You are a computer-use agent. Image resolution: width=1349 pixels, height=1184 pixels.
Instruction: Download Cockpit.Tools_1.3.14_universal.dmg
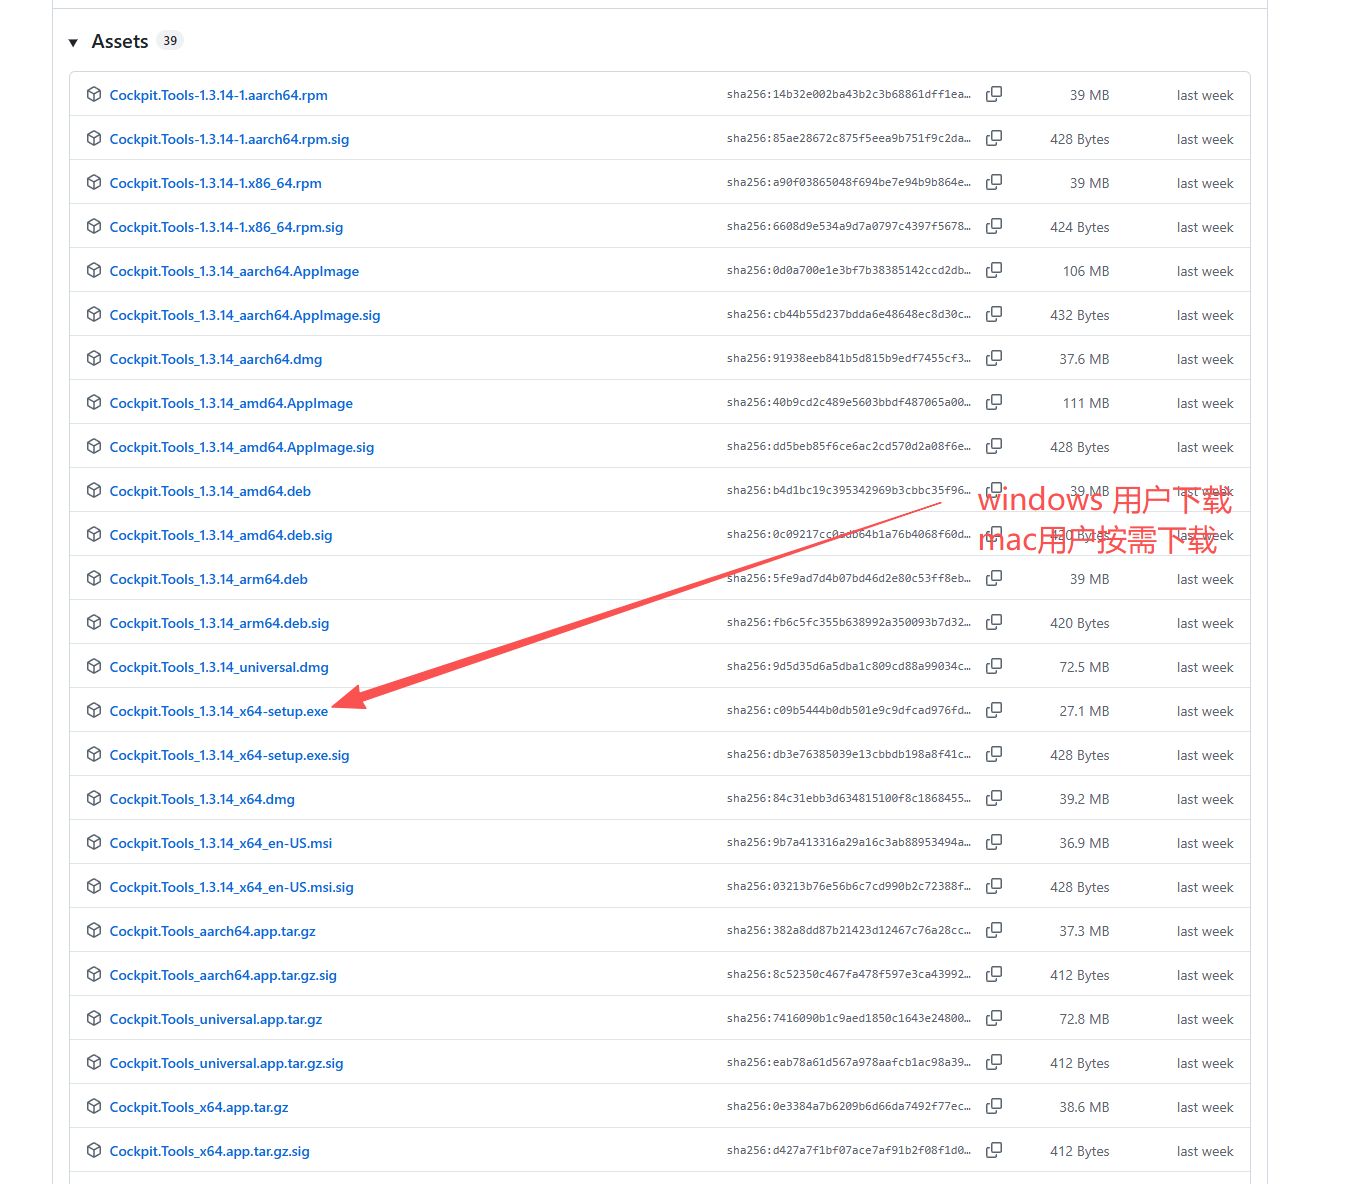tap(219, 667)
